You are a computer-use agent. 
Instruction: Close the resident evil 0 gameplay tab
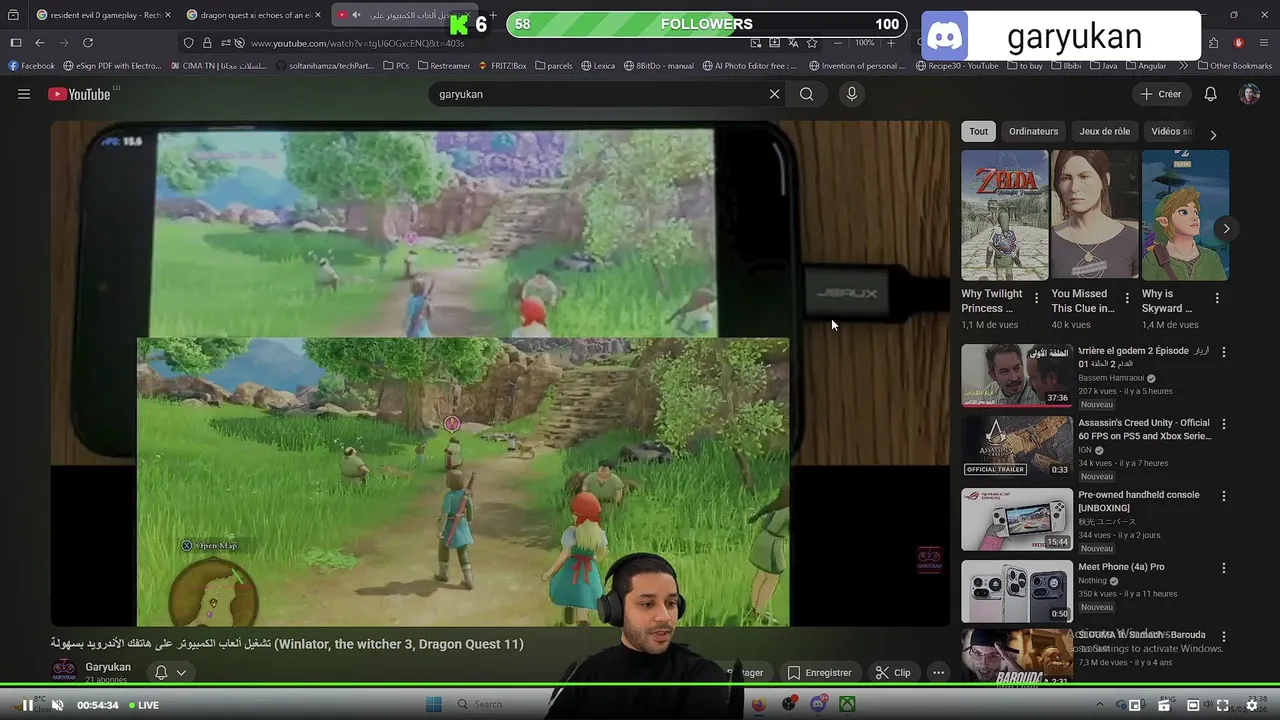point(167,15)
